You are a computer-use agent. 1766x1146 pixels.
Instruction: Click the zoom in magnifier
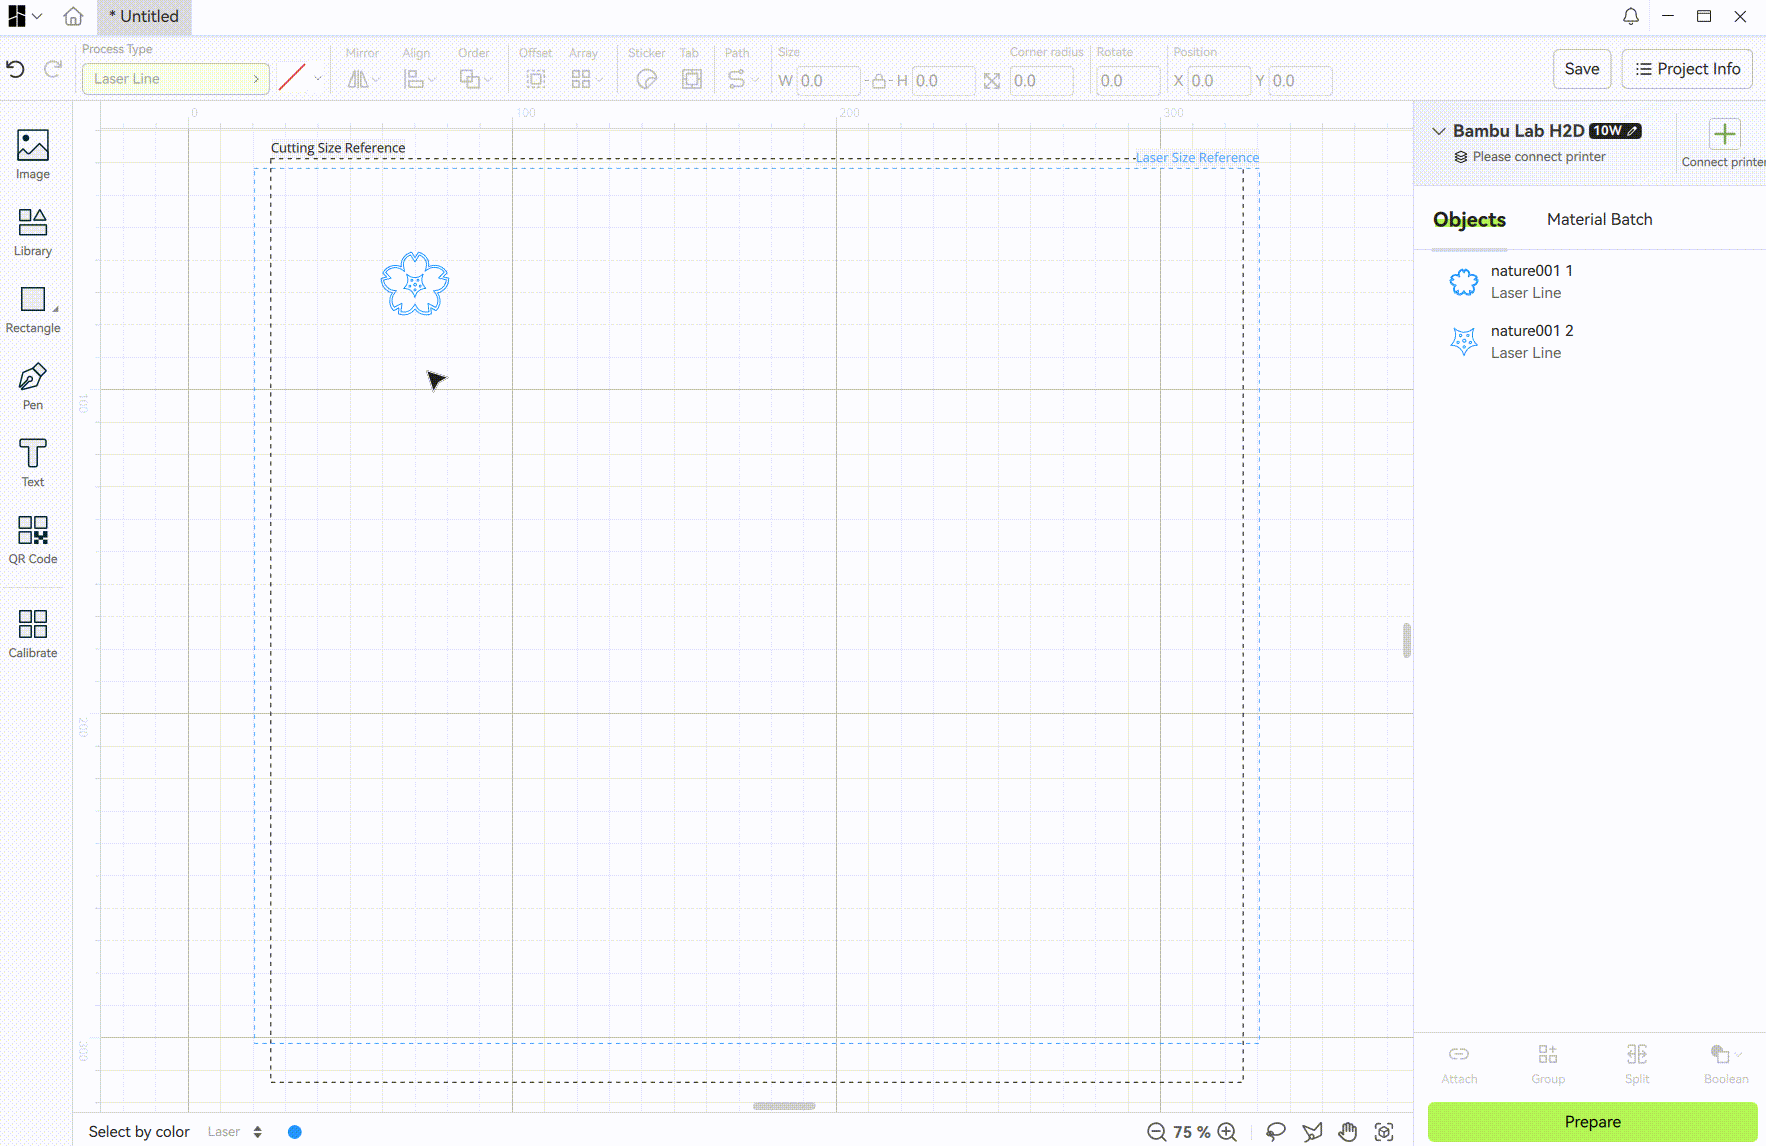click(x=1228, y=1132)
